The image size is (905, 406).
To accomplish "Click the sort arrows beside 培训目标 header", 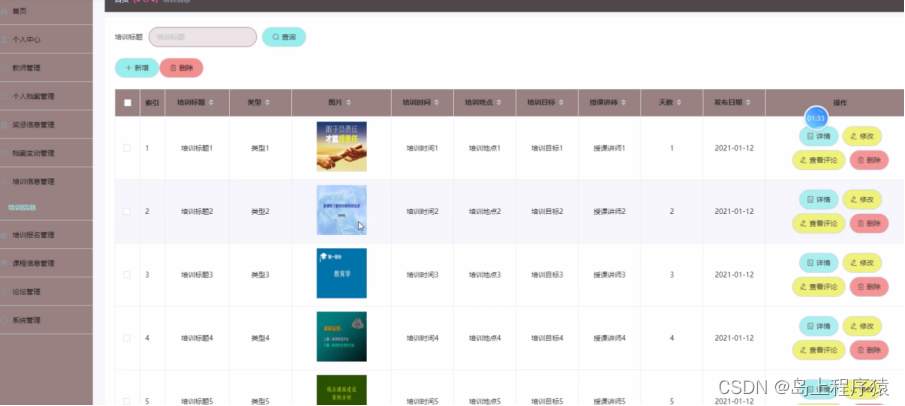I will pos(560,103).
